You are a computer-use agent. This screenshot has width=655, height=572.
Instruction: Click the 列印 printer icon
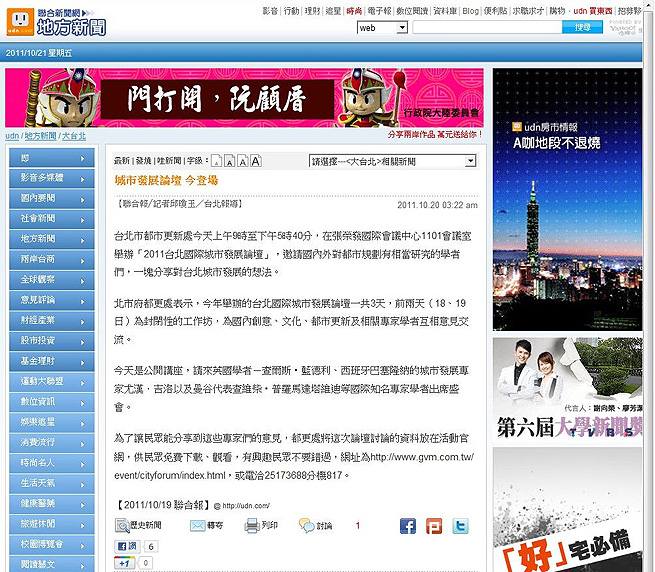pyautogui.click(x=252, y=525)
